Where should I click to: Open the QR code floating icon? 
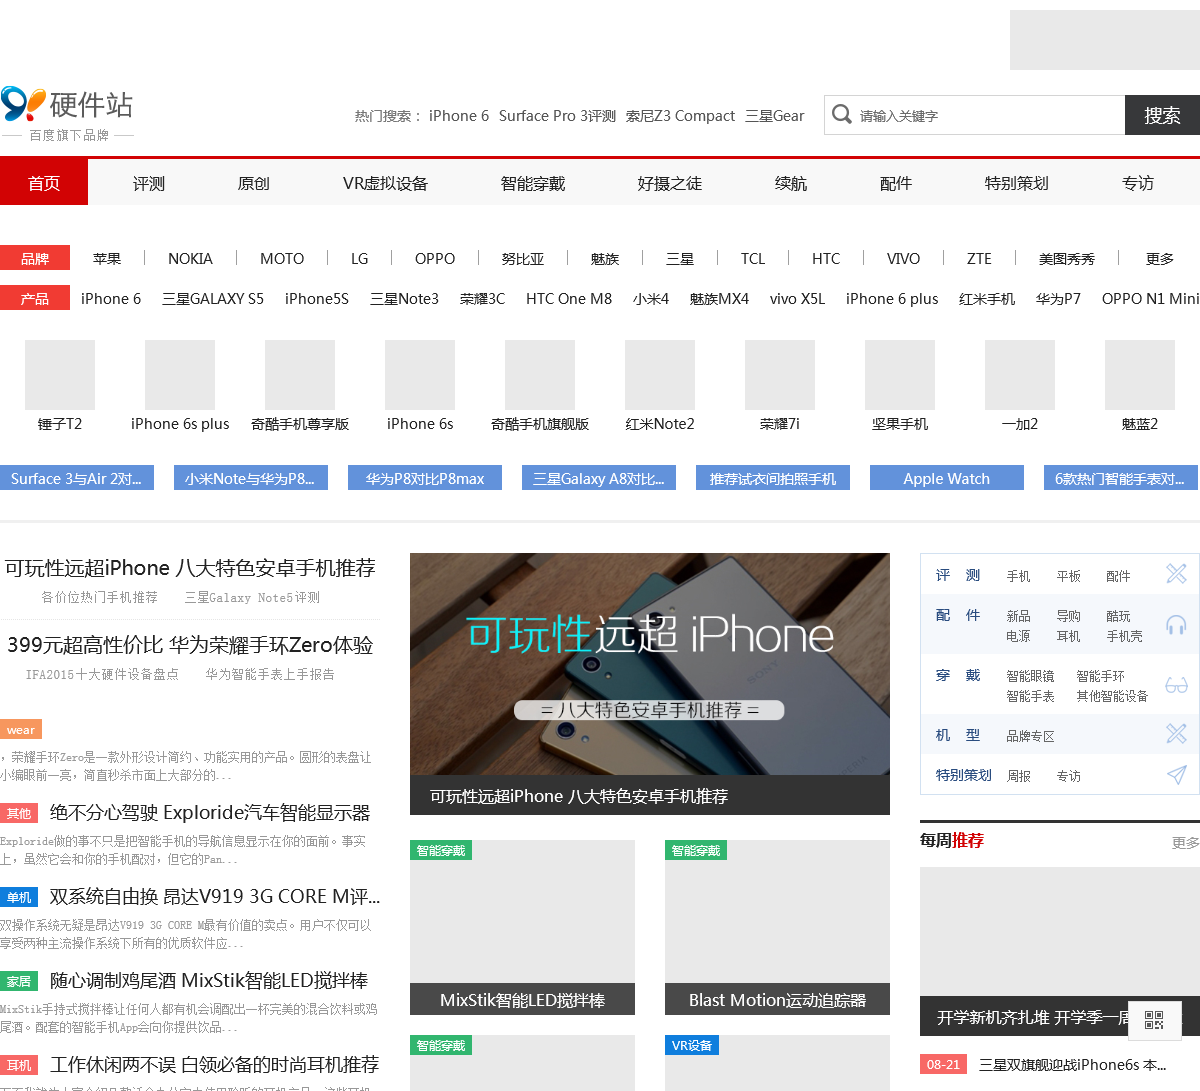1154,1019
